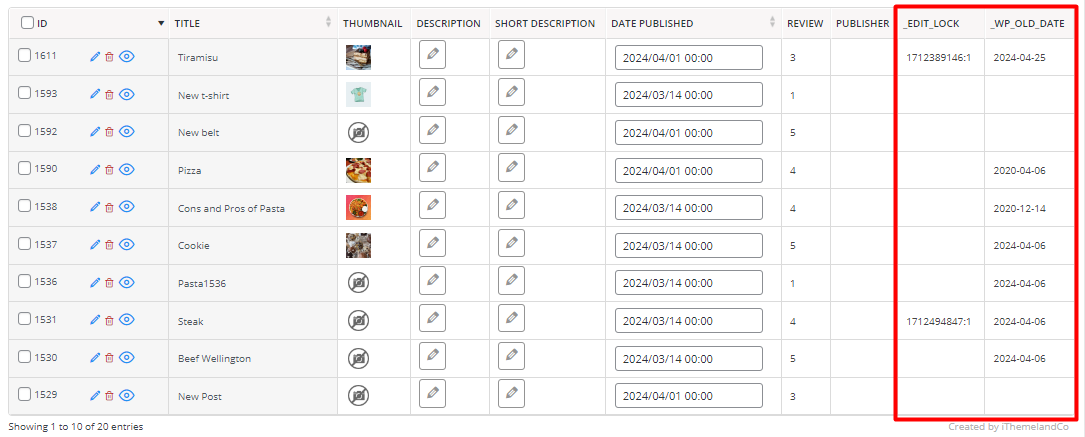Click the eye icon for New Post row
Viewport: 1085px width, 437px height.
pyautogui.click(x=126, y=395)
